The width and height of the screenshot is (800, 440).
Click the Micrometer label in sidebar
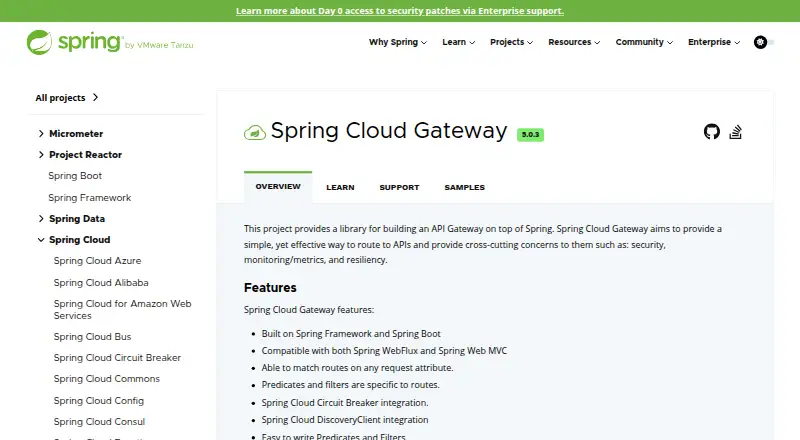pos(76,134)
